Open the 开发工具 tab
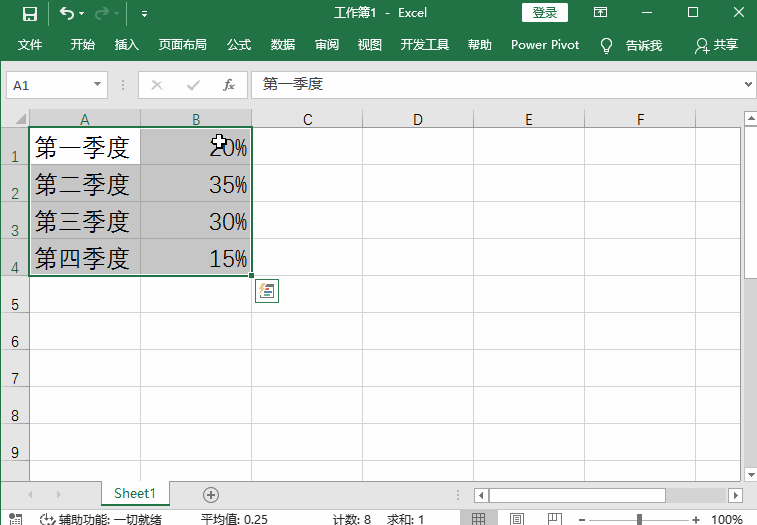Viewport: 757px width, 525px height. (425, 45)
